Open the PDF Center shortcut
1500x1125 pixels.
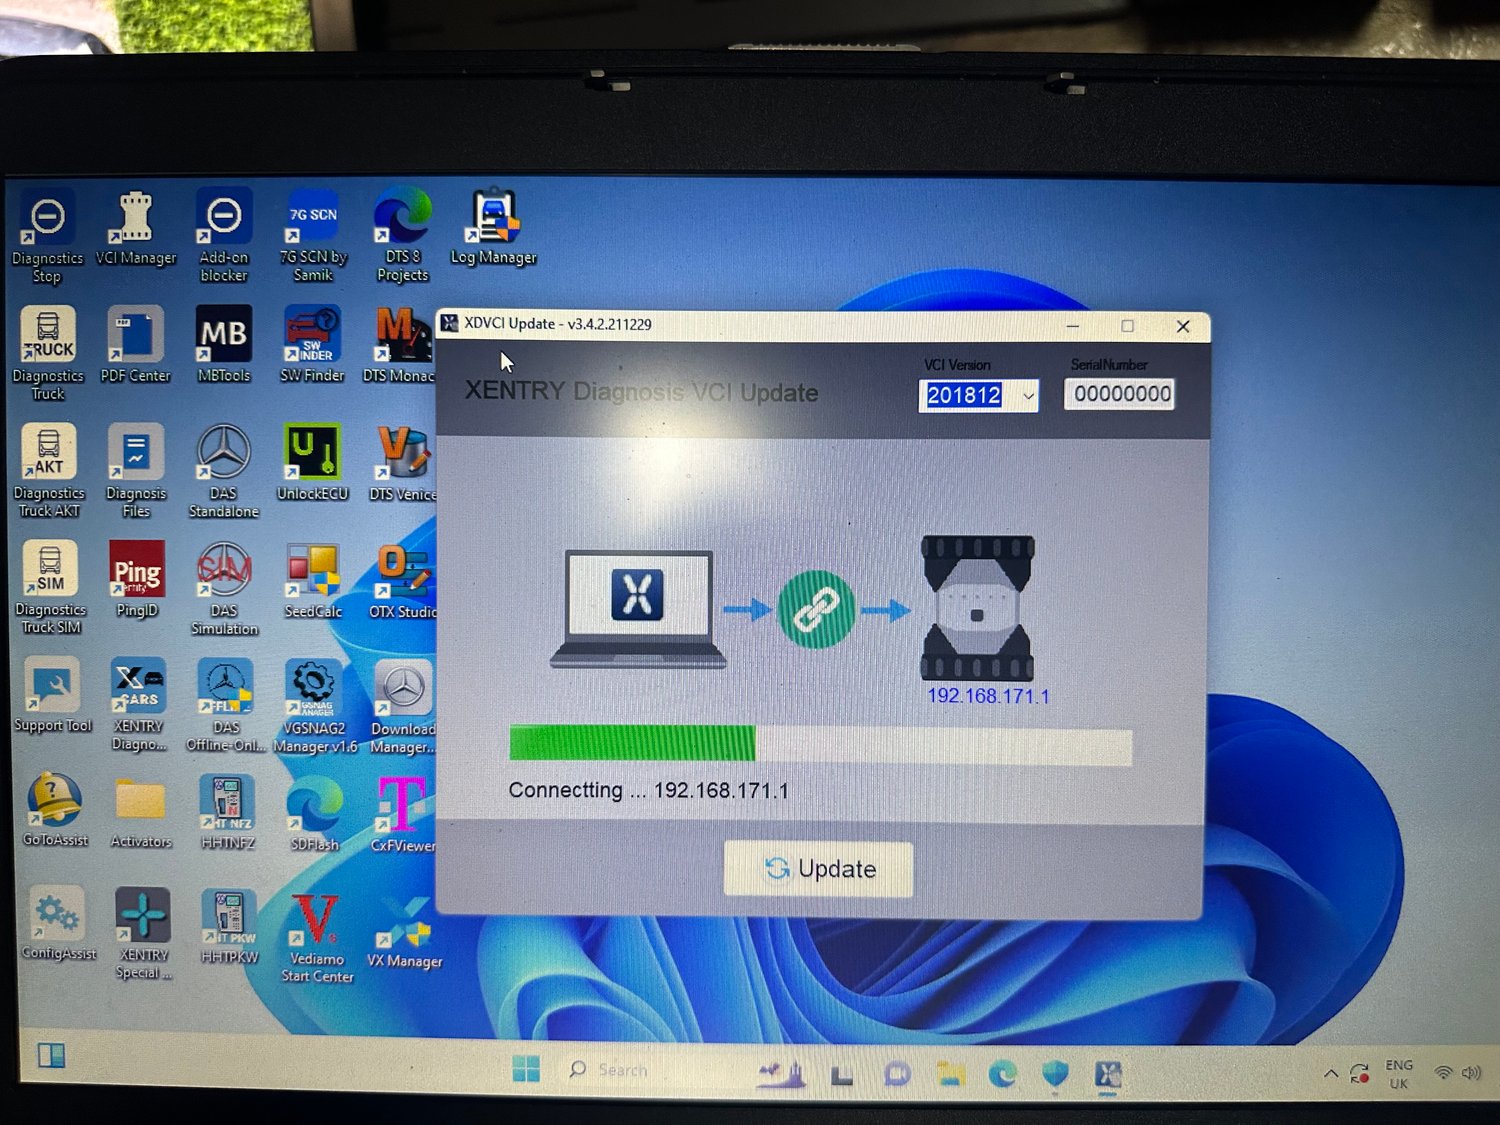coord(136,345)
